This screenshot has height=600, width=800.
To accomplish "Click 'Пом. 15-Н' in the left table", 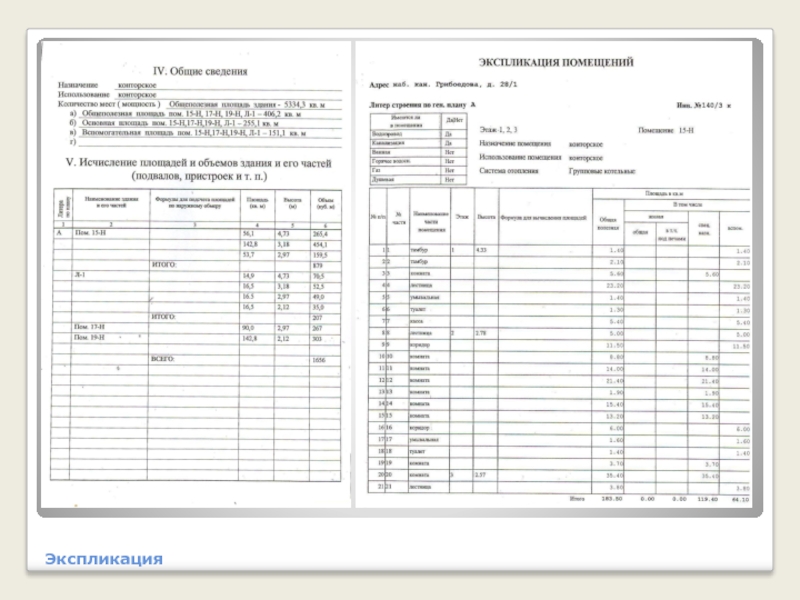I will pyautogui.click(x=90, y=233).
